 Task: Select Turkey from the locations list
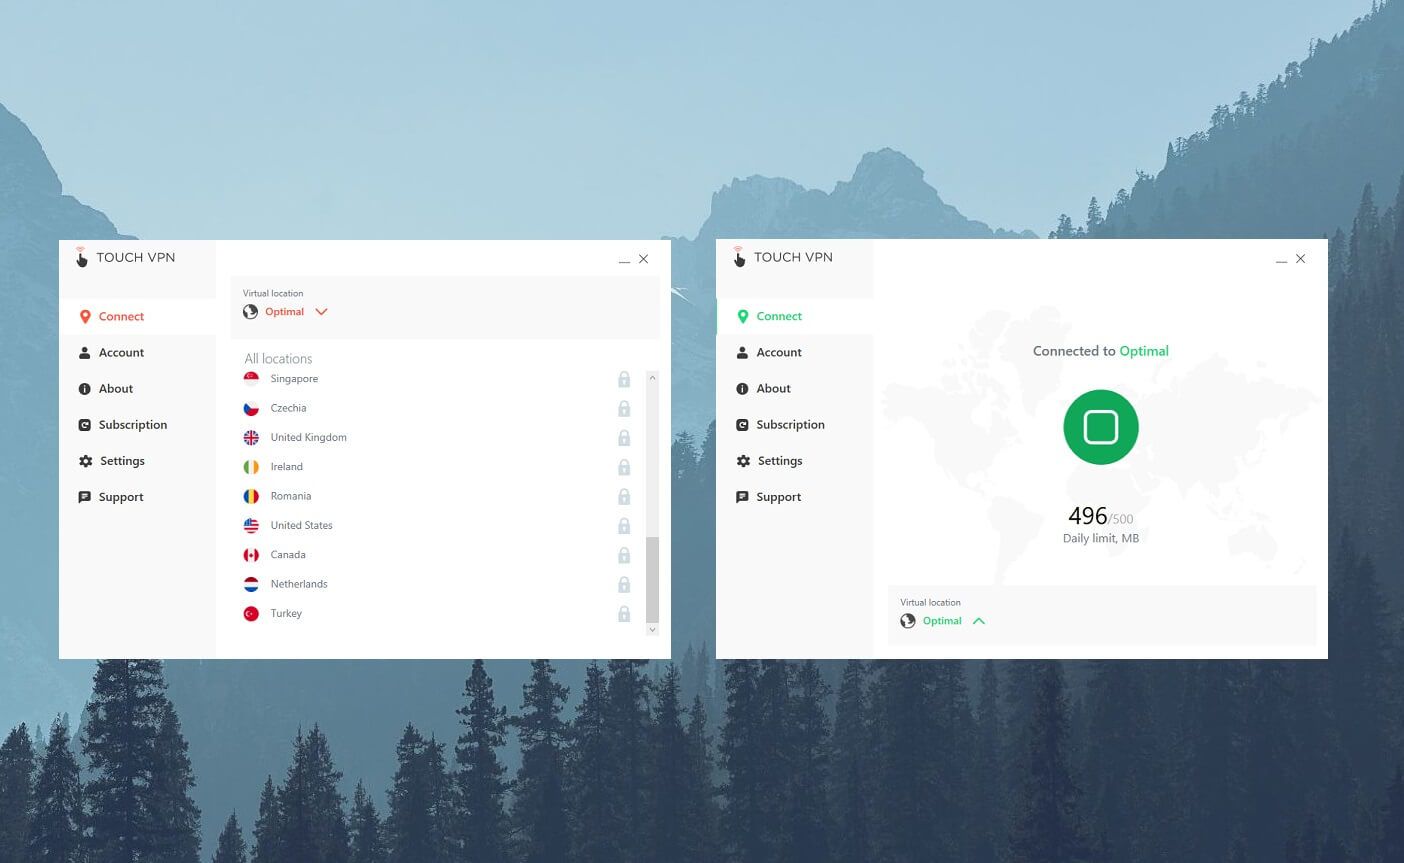pos(438,613)
